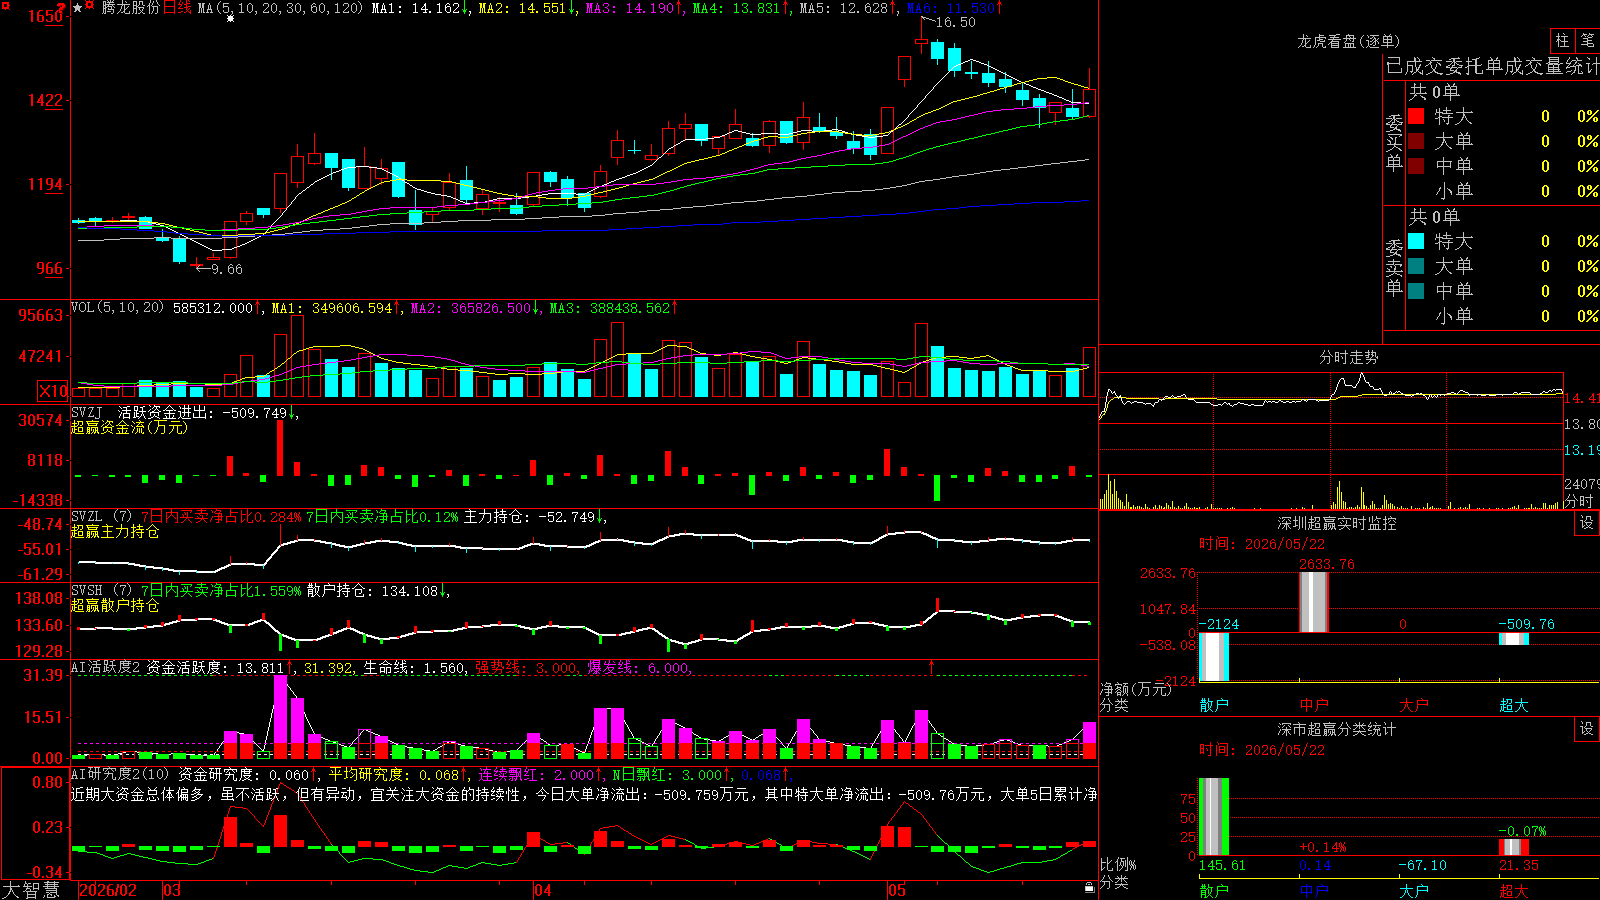This screenshot has width=1600, height=900.
Task: Click the VOL(5,10,20) indicator label
Action: pyautogui.click(x=118, y=308)
